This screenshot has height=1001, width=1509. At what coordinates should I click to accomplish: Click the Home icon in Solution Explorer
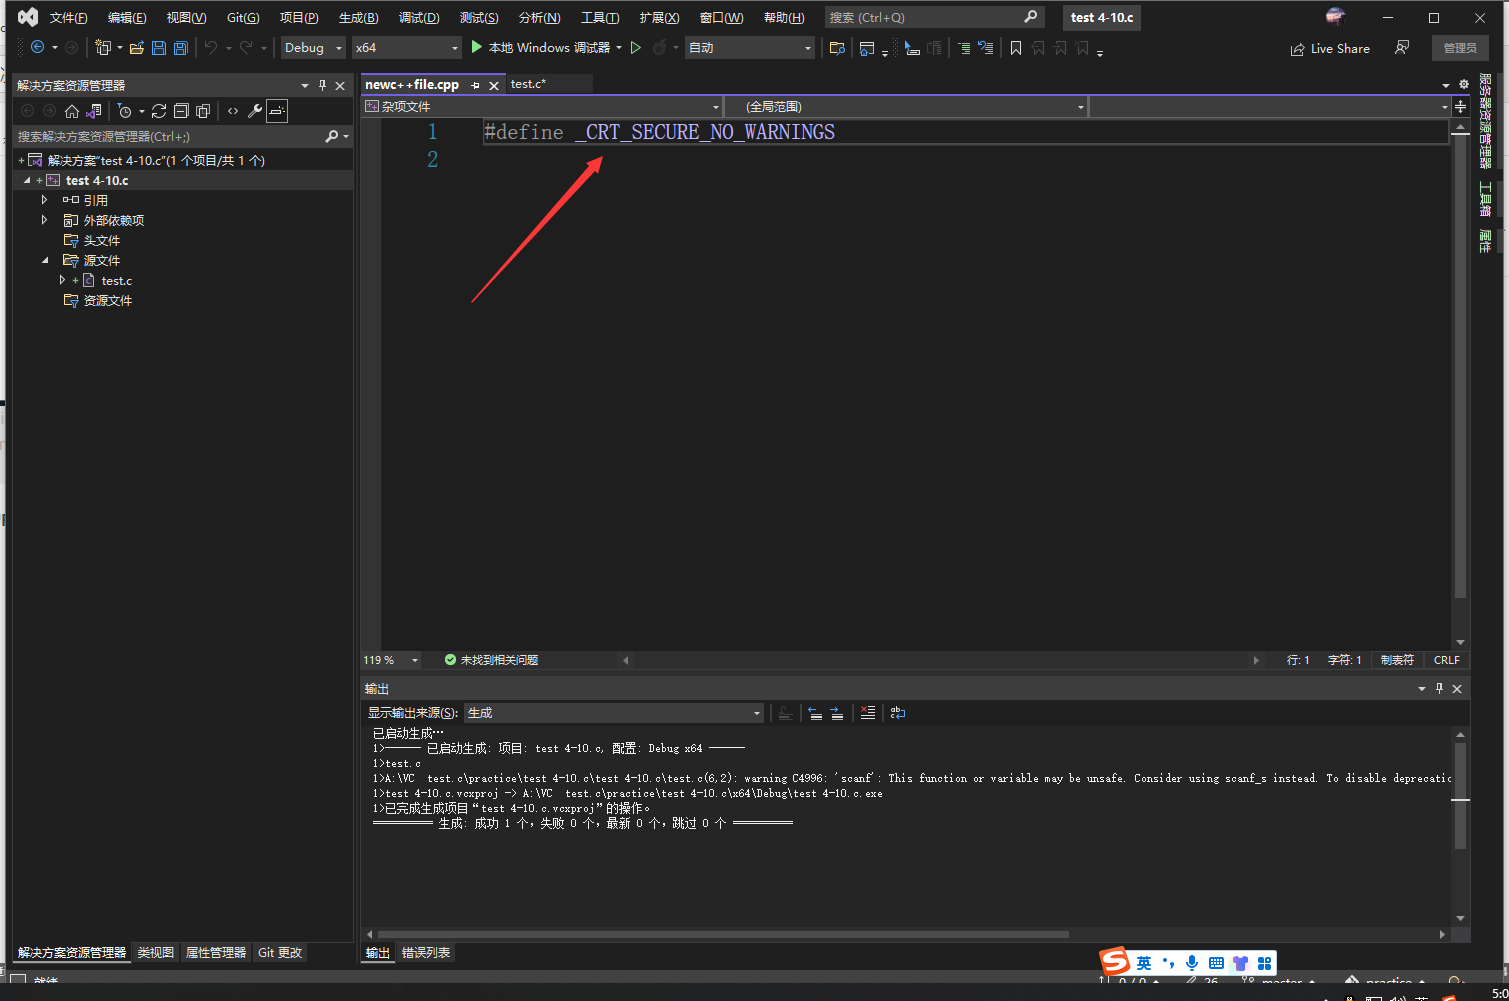pos(72,111)
